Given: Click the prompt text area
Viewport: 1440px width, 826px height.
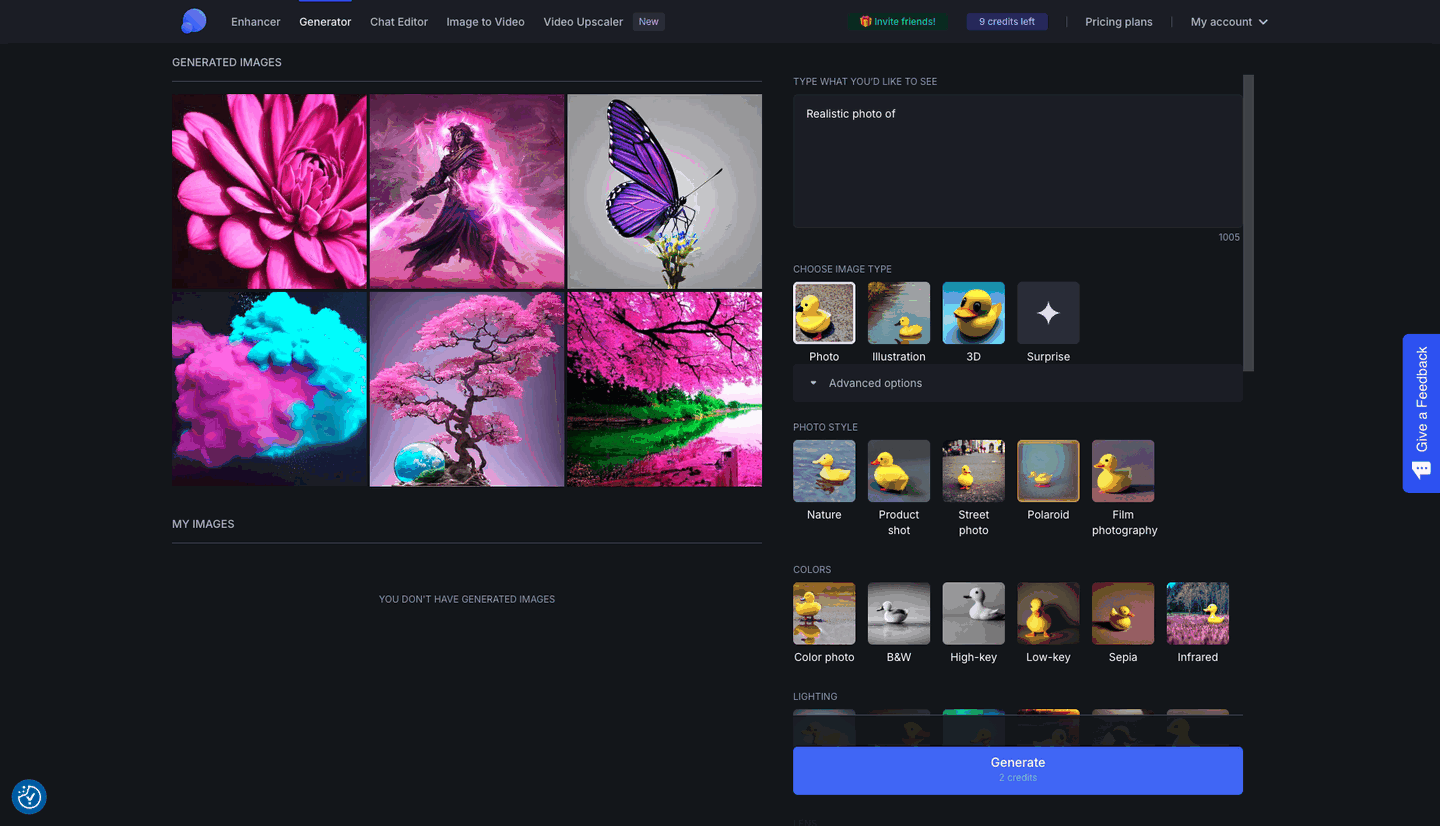Looking at the screenshot, I should click(1018, 161).
